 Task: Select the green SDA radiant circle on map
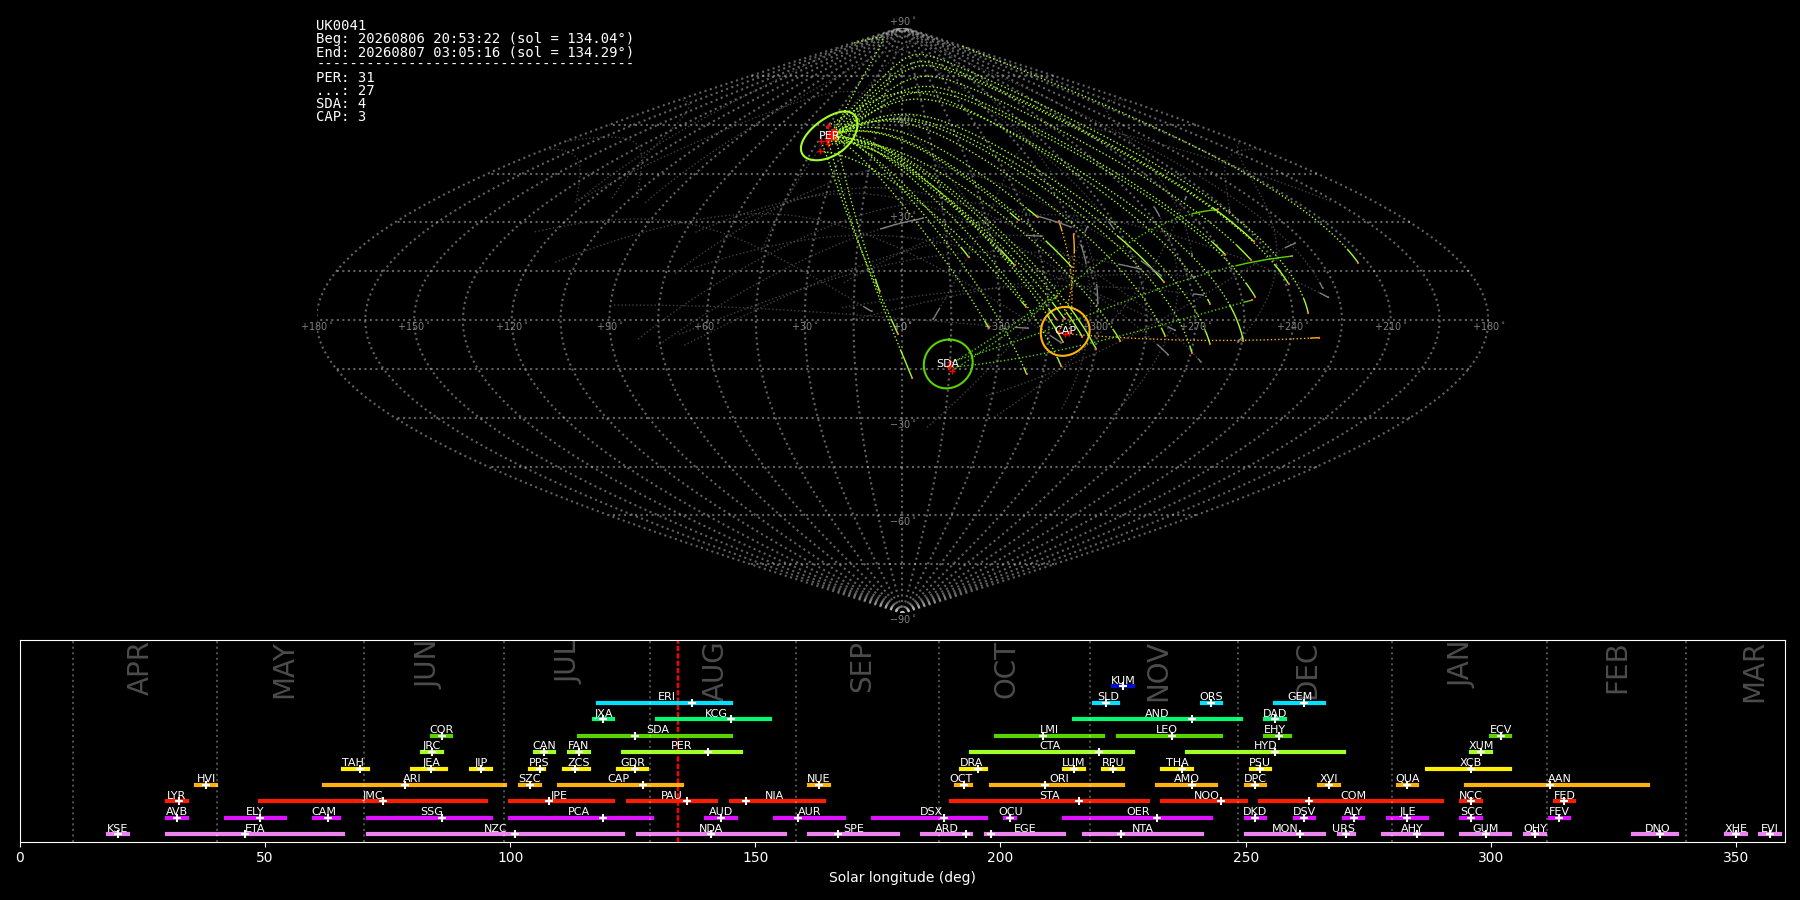(948, 364)
